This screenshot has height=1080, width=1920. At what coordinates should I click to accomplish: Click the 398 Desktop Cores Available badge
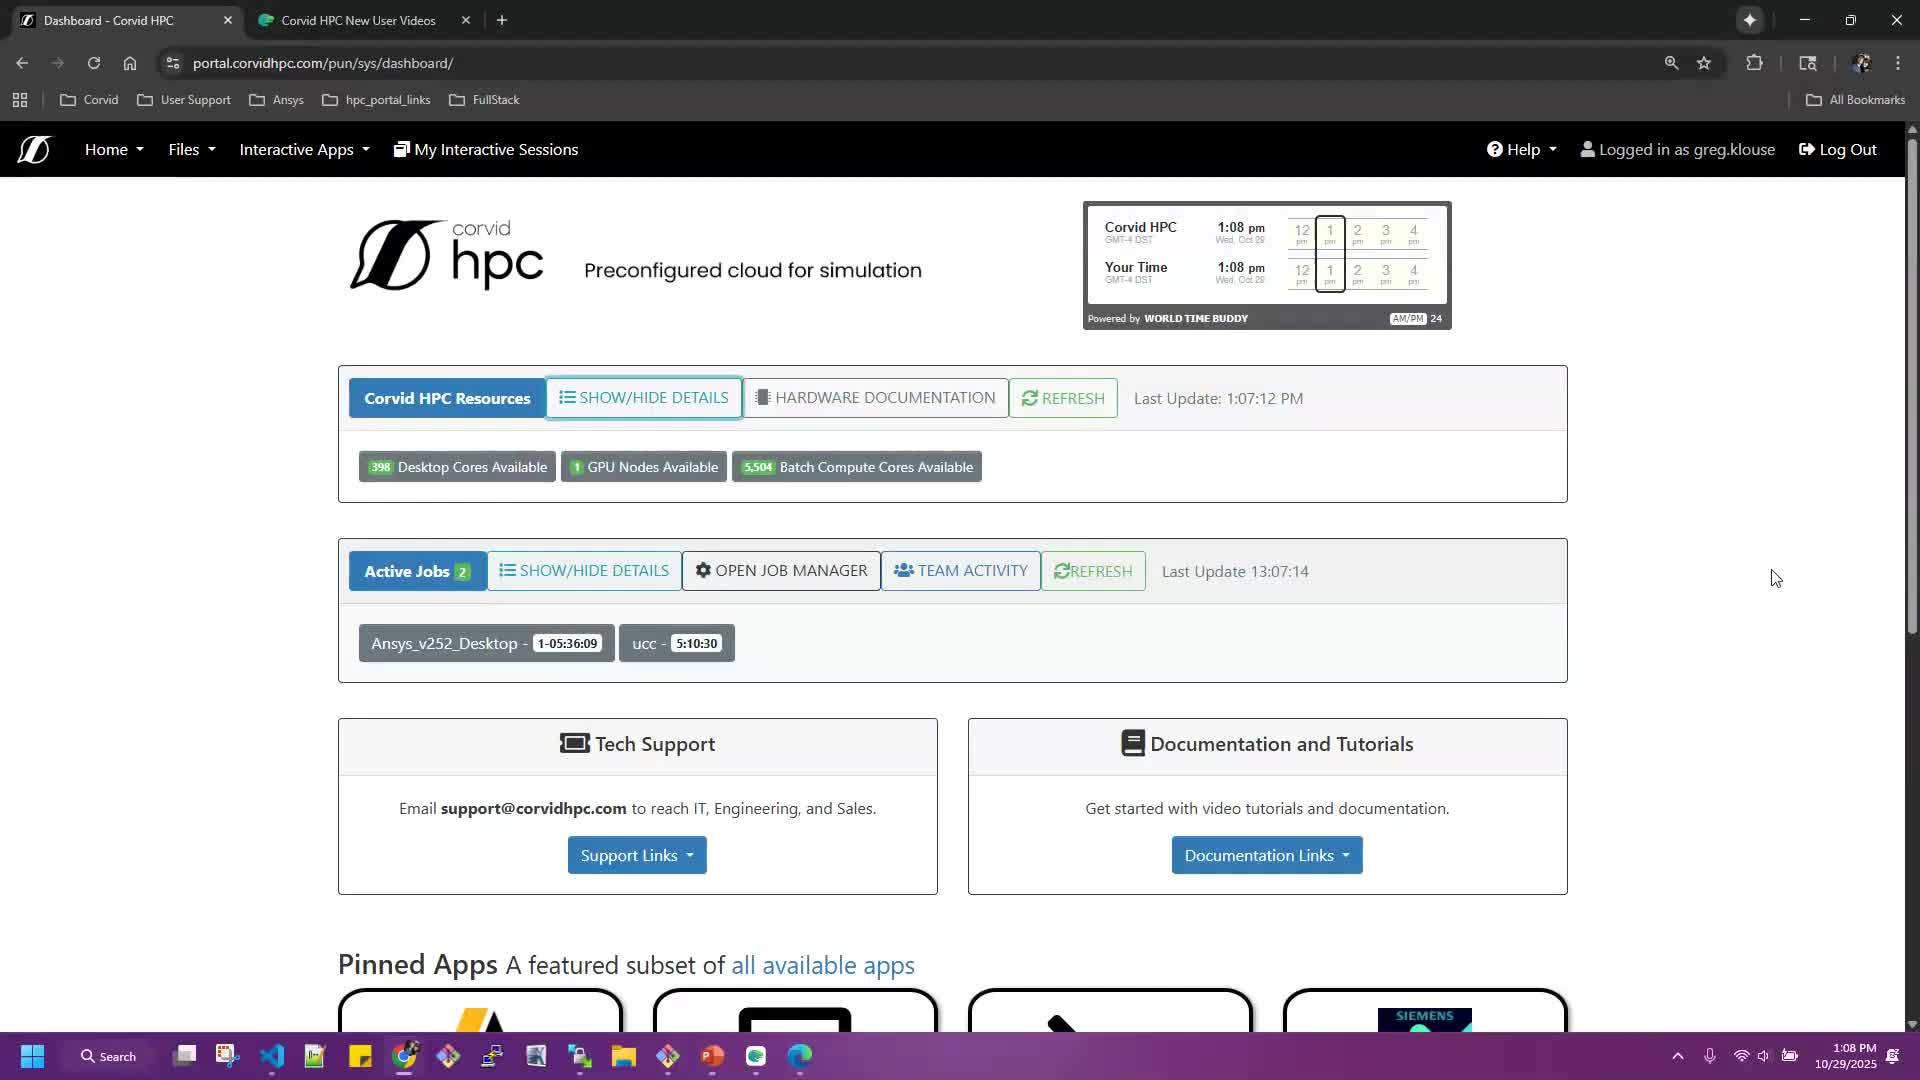click(x=457, y=467)
